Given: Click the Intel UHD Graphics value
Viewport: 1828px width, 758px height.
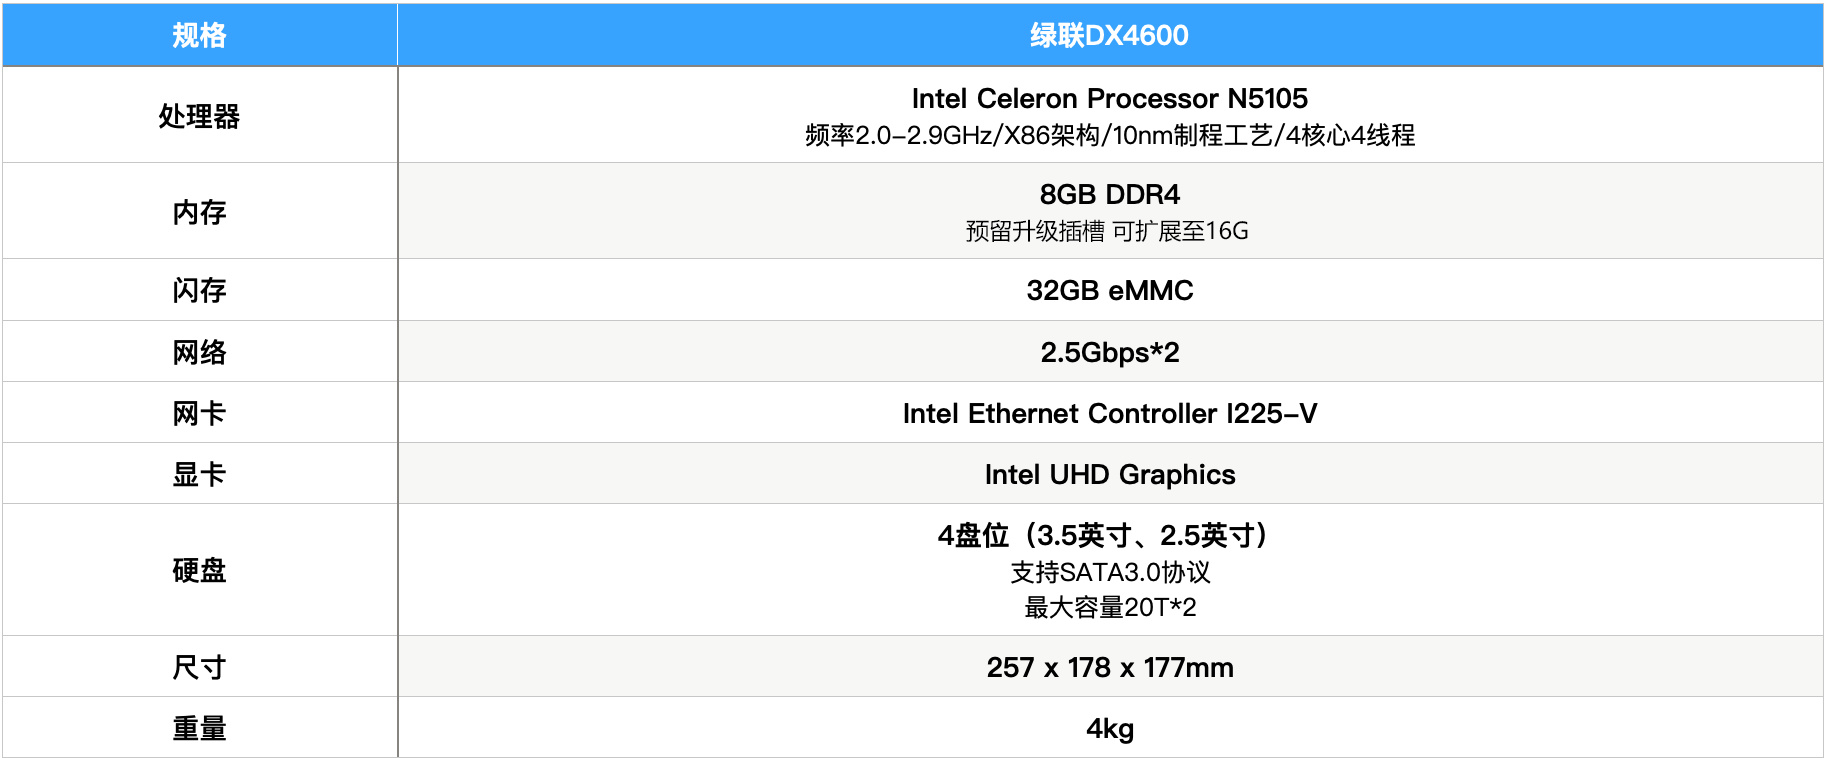Looking at the screenshot, I should coord(1109,474).
